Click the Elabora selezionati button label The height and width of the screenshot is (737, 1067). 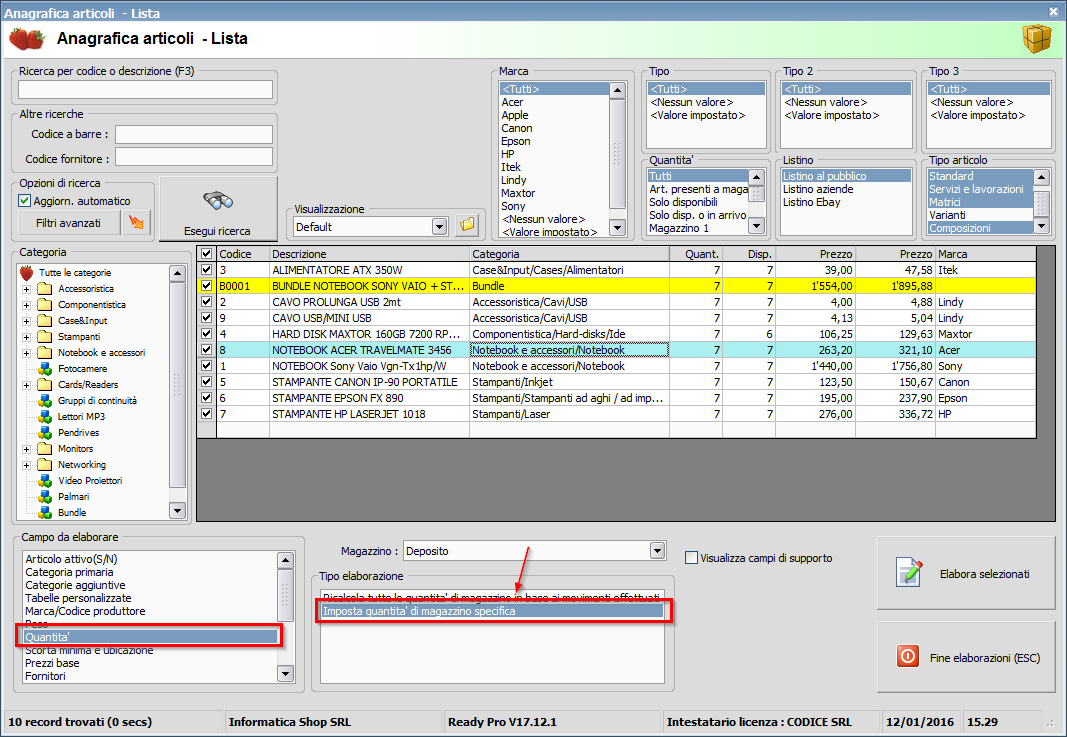pyautogui.click(x=984, y=574)
